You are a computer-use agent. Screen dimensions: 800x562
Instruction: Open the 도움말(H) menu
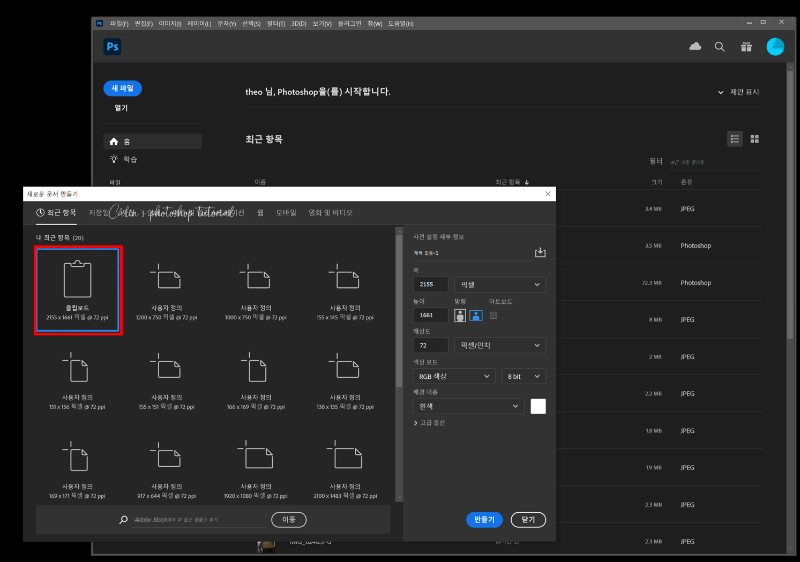(x=401, y=23)
